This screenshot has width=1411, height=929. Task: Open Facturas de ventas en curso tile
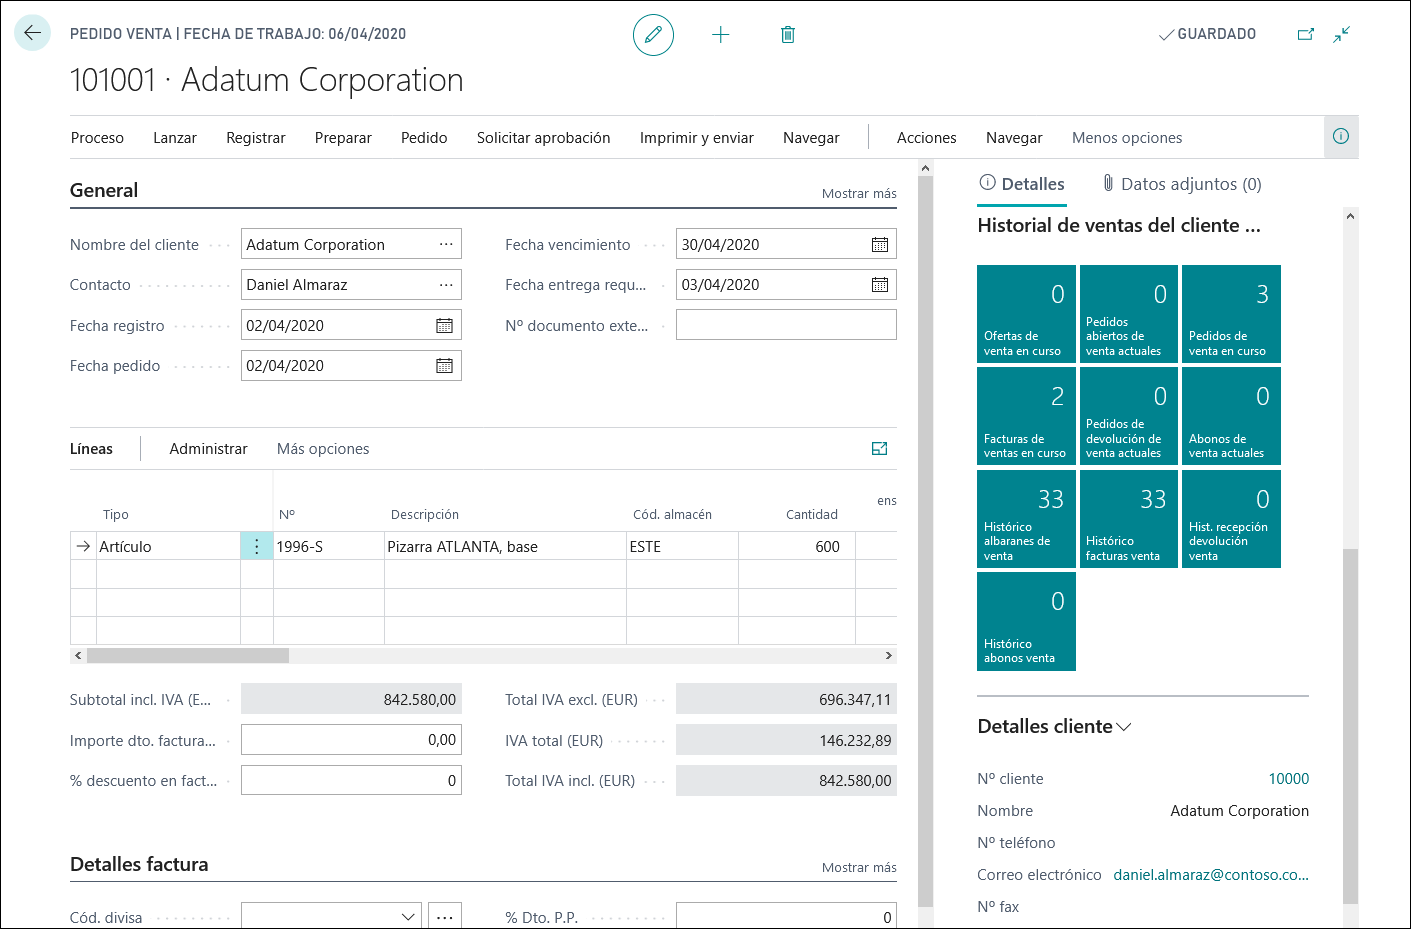[1026, 416]
